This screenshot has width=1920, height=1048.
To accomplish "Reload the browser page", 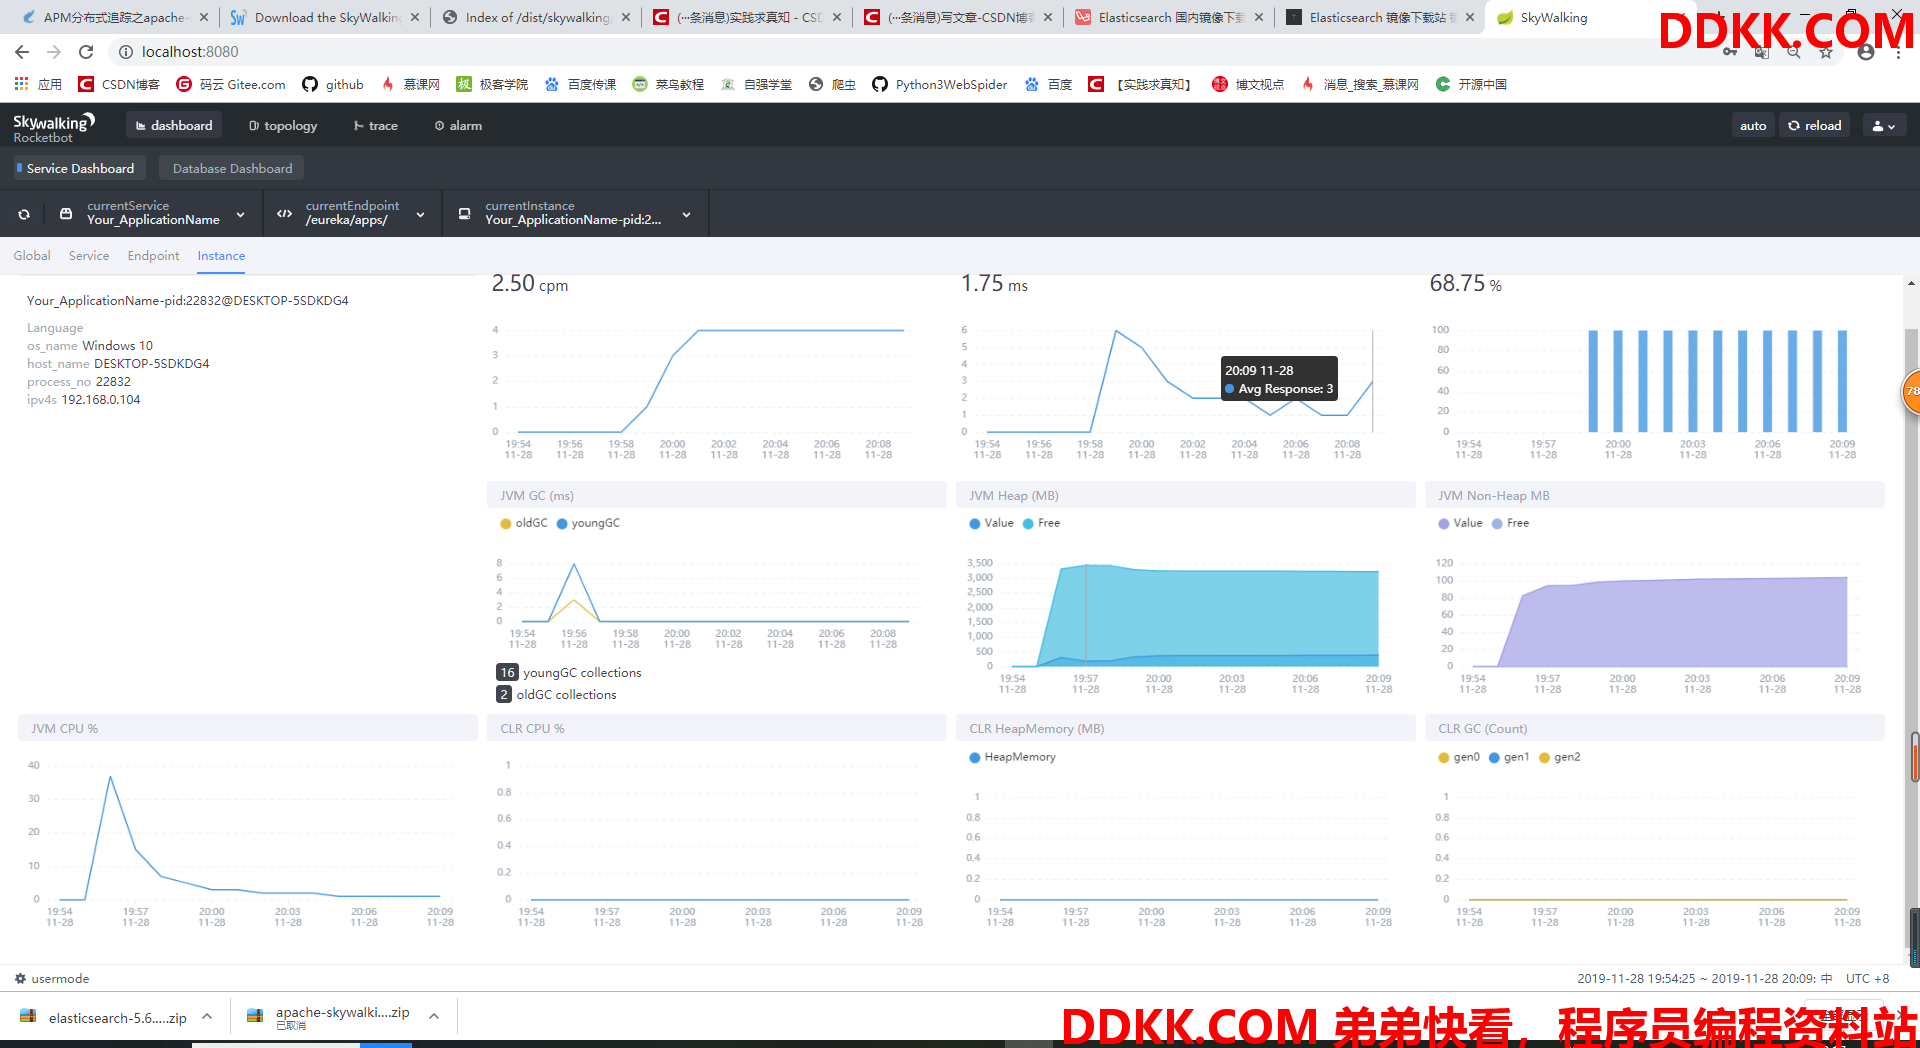I will 86,52.
